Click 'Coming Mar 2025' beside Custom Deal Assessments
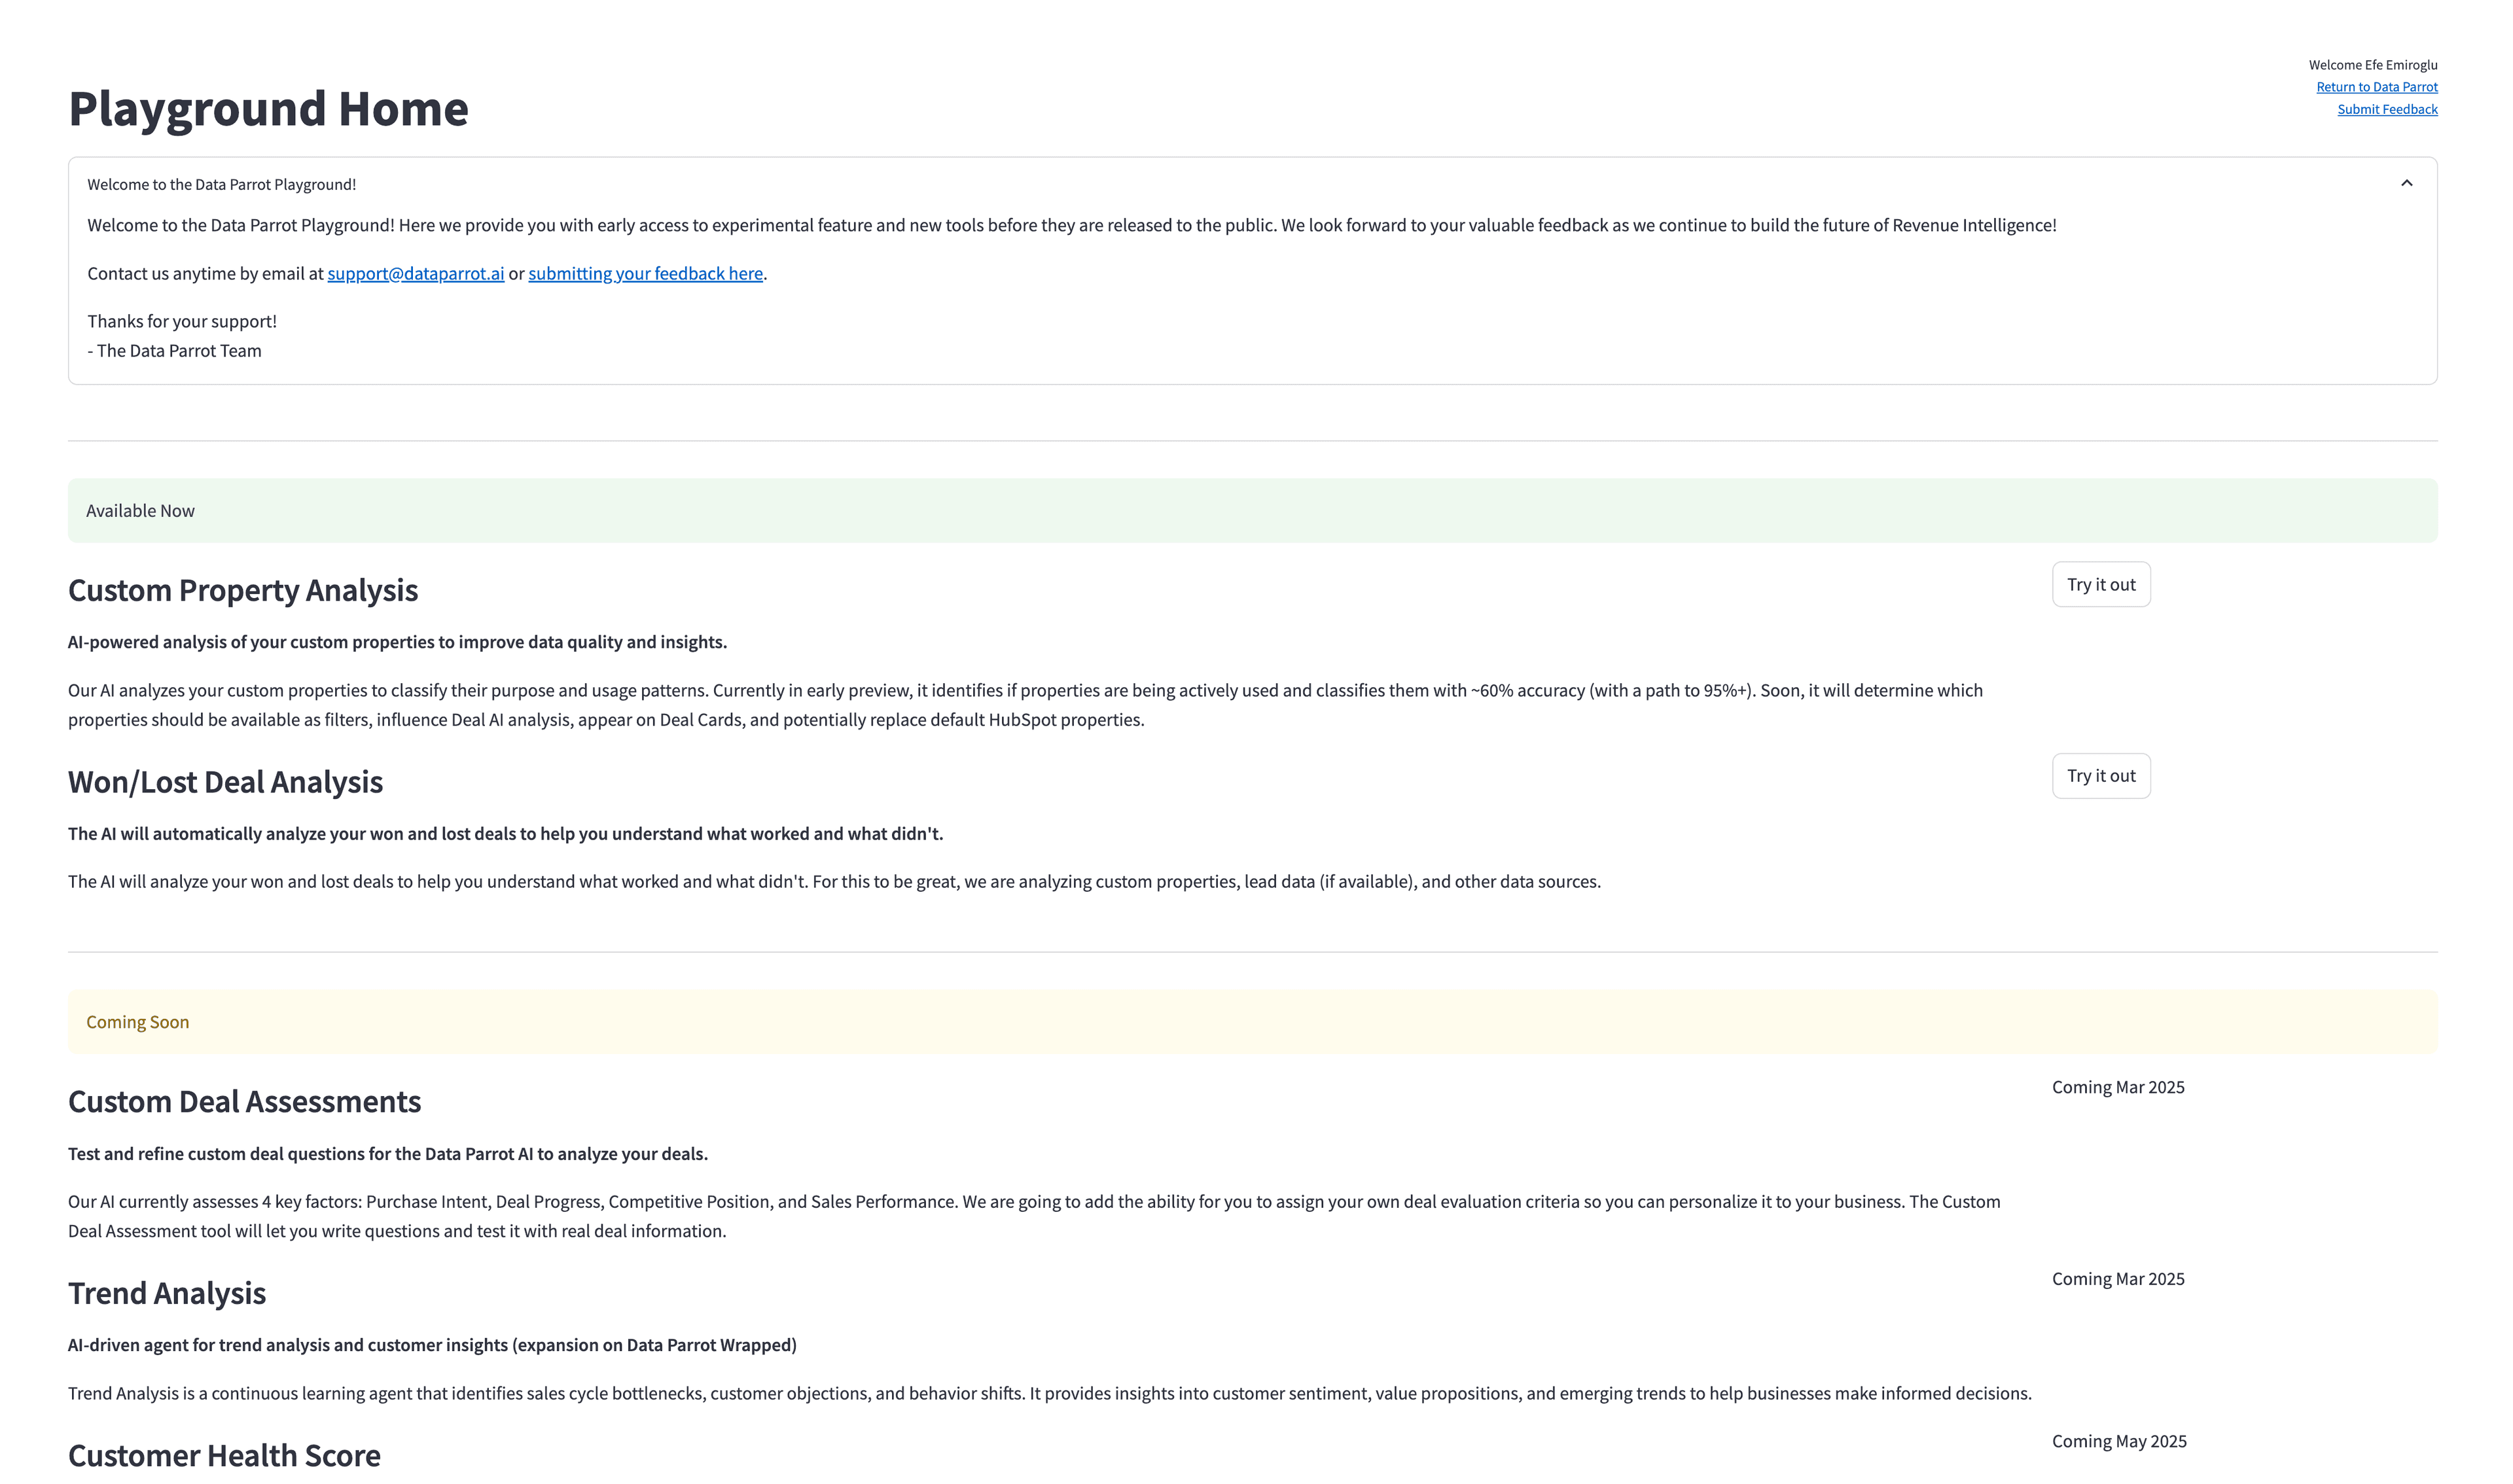Screen dimensions: 2513x1484 tap(2117, 1087)
